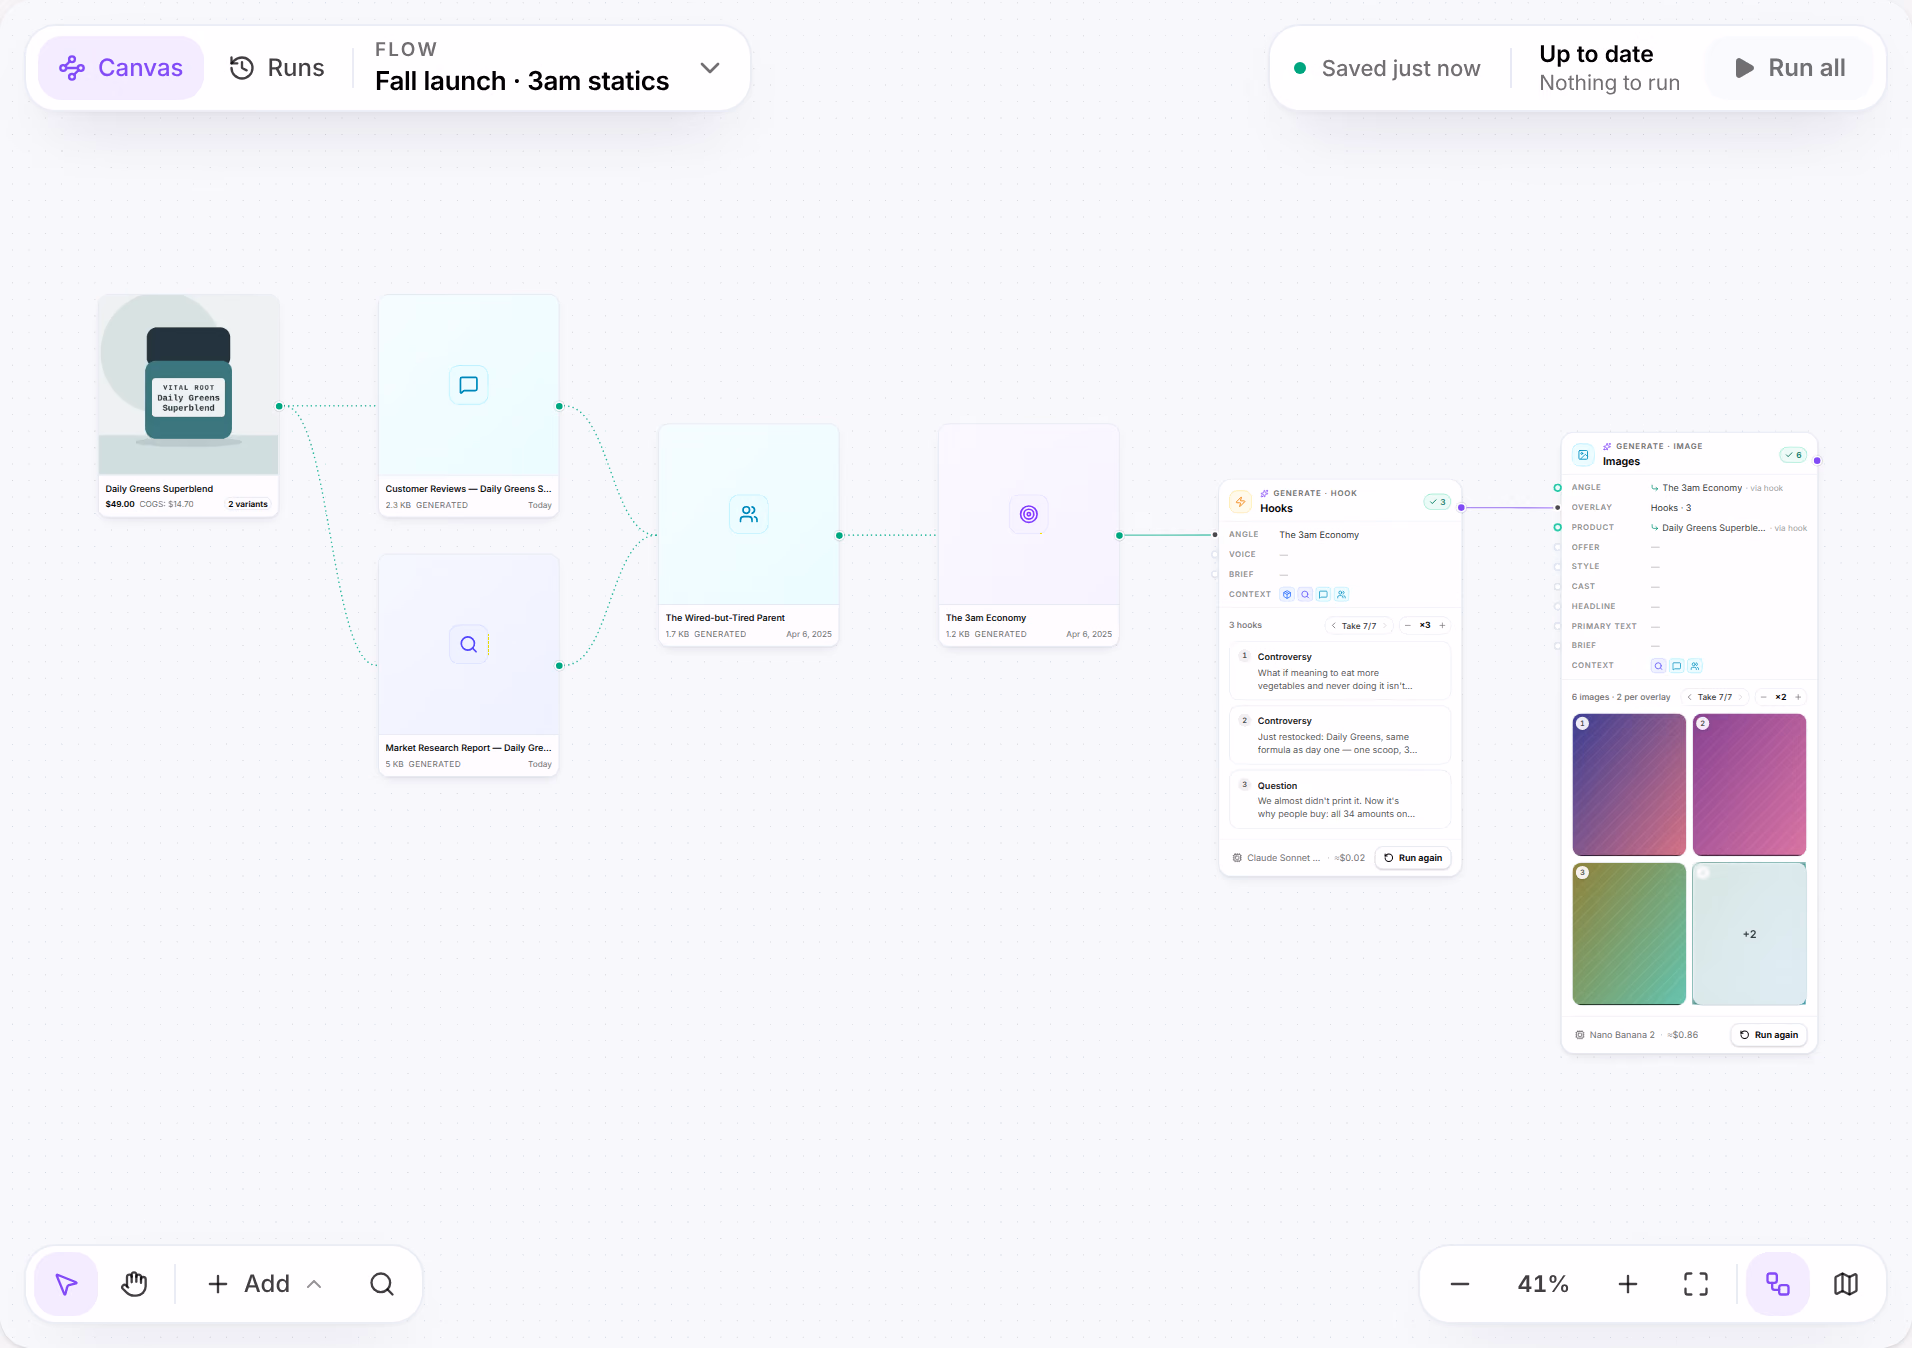Click the 41% zoom level
Screen dimensions: 1912x1348
(1543, 1284)
